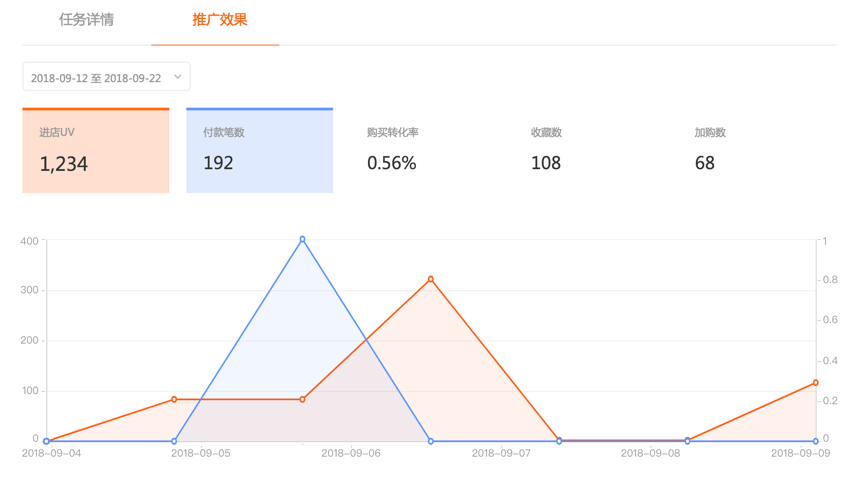The image size is (865, 497).
Task: Select the 购买转化率 metric card
Action: click(424, 151)
